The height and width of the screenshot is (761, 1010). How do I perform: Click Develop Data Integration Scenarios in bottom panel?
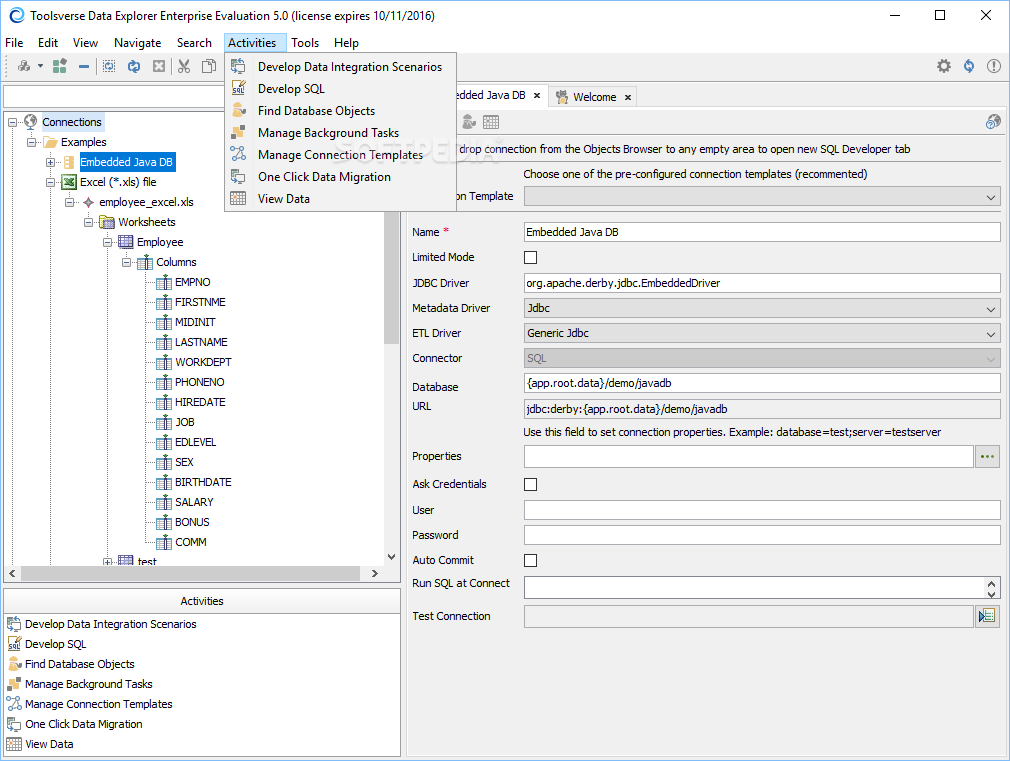(111, 624)
